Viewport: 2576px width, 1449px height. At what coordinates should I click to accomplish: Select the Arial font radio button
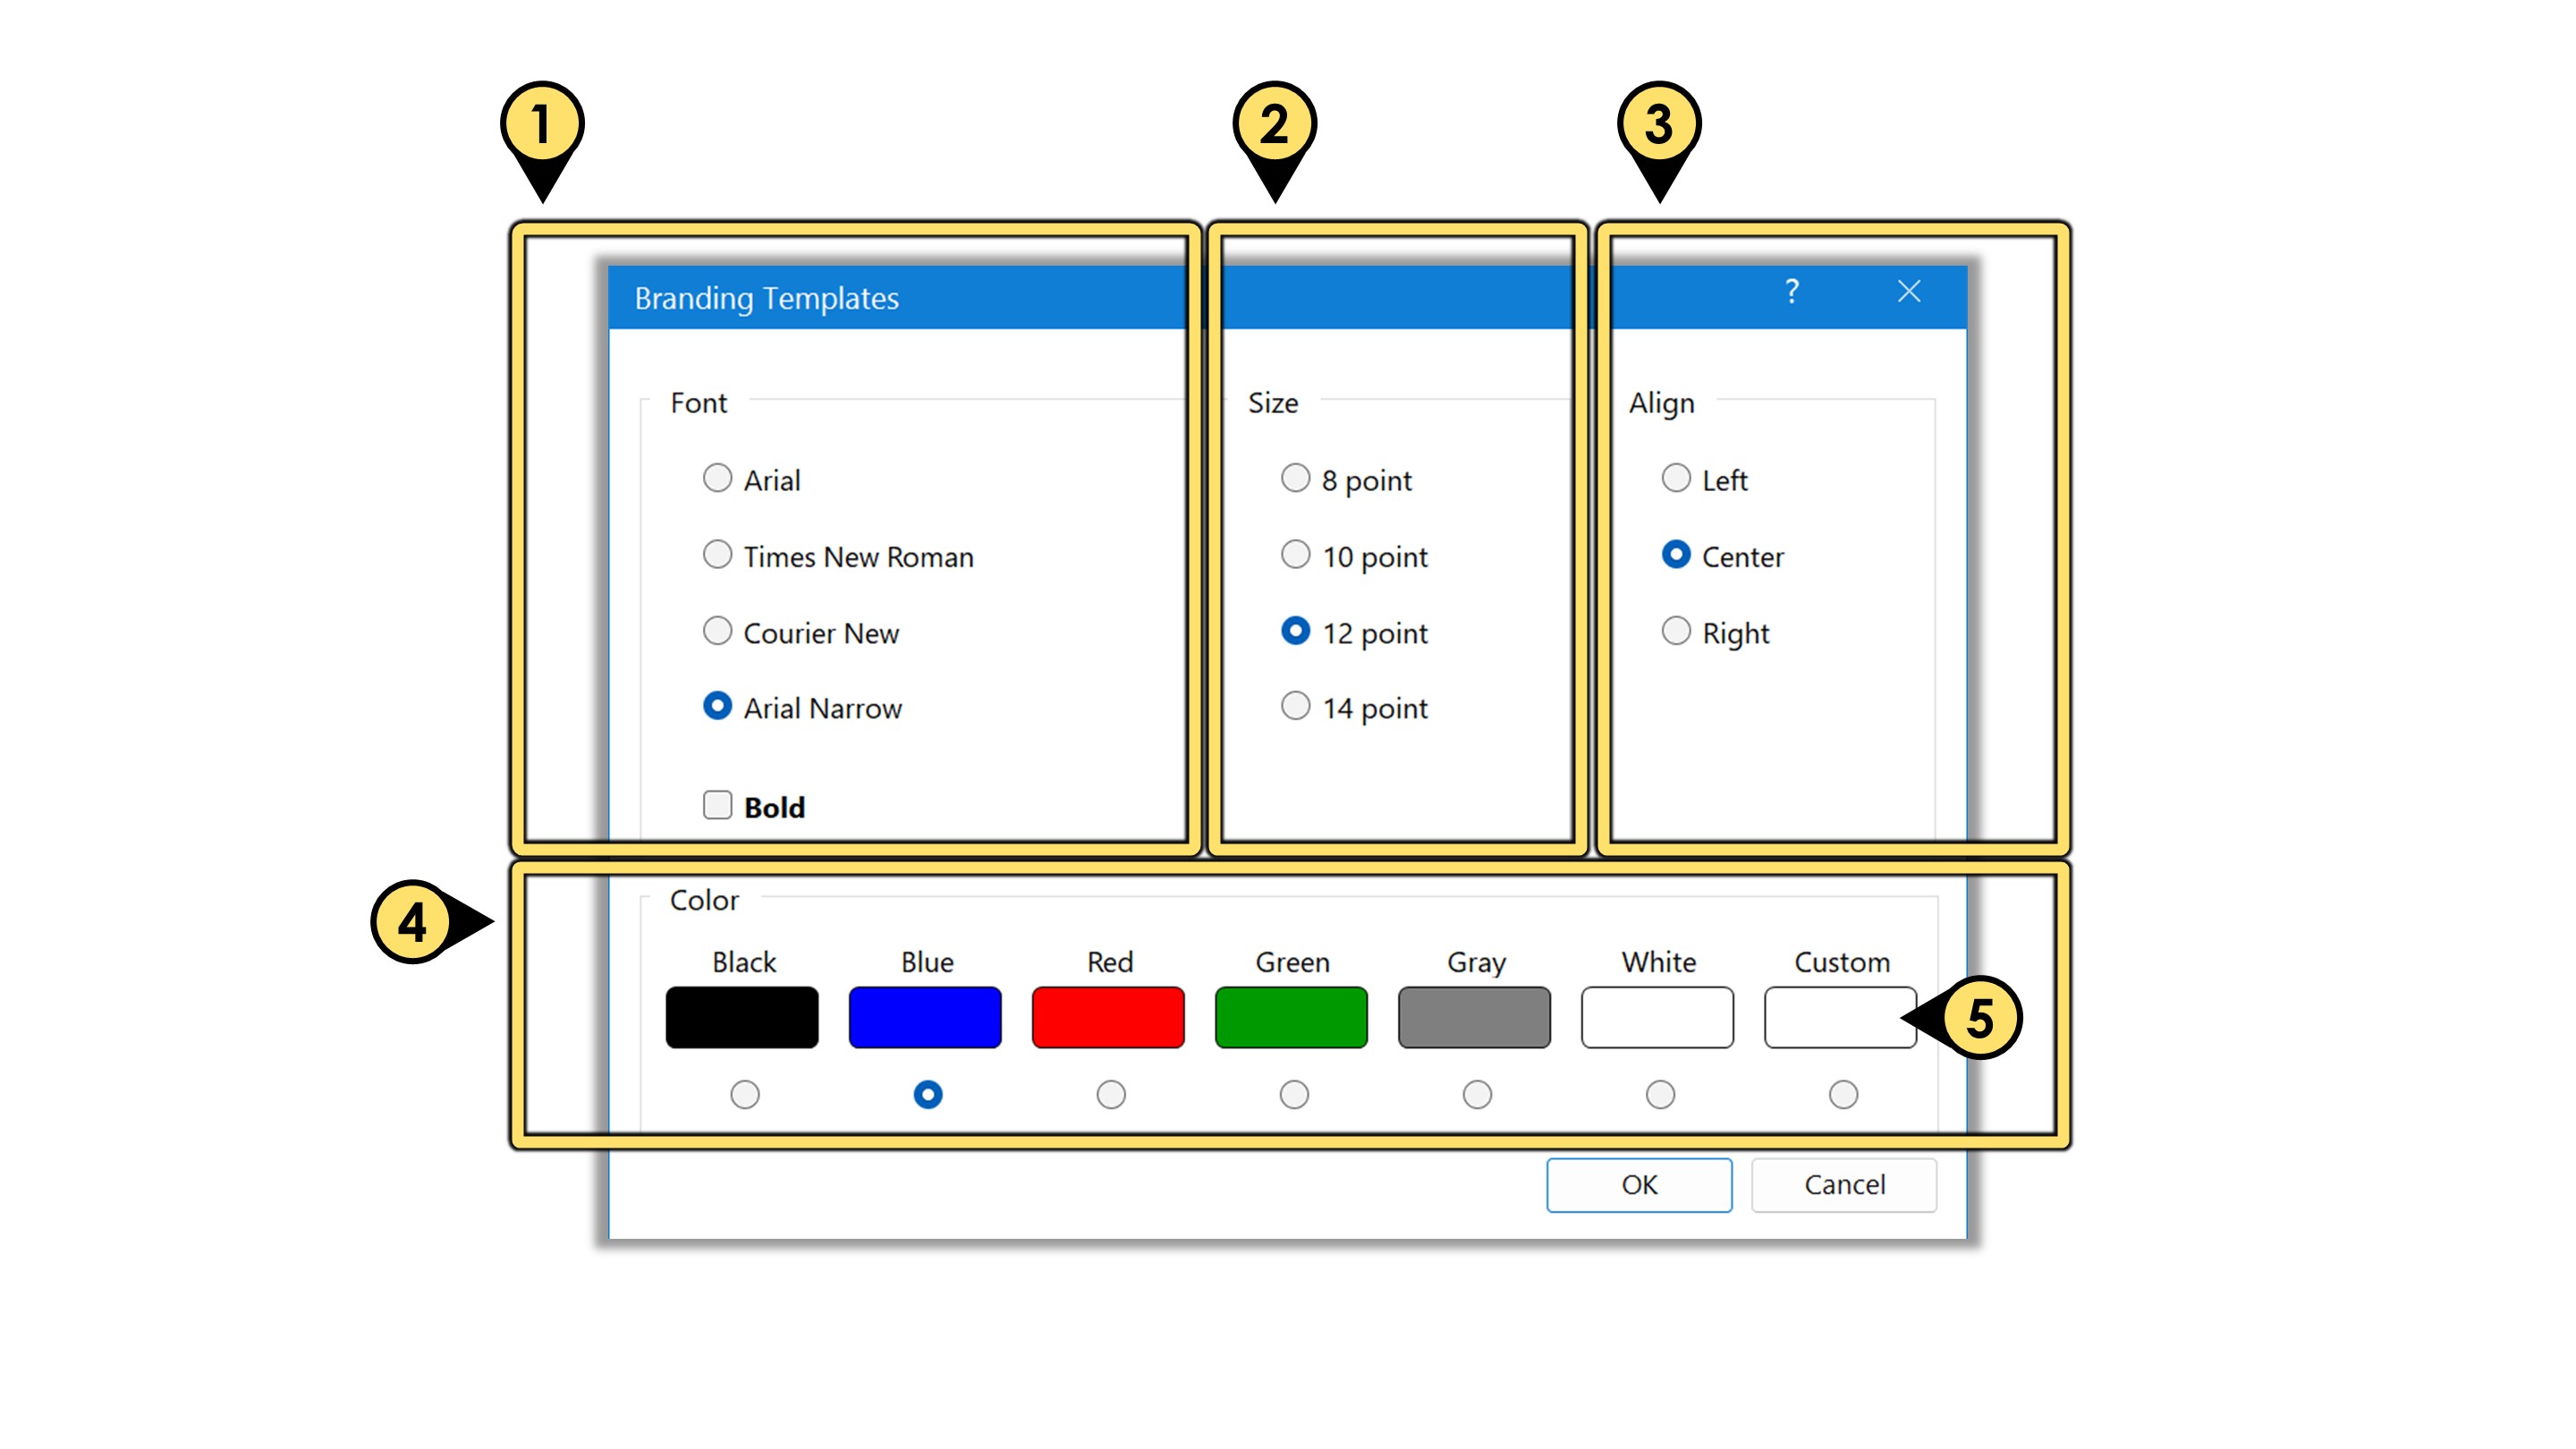pyautogui.click(x=717, y=479)
